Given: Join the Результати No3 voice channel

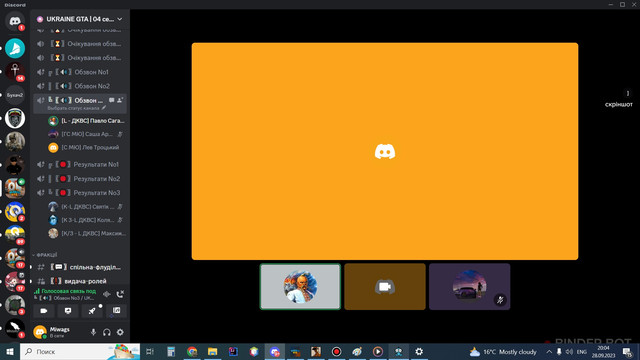Looking at the screenshot, I should [80, 193].
